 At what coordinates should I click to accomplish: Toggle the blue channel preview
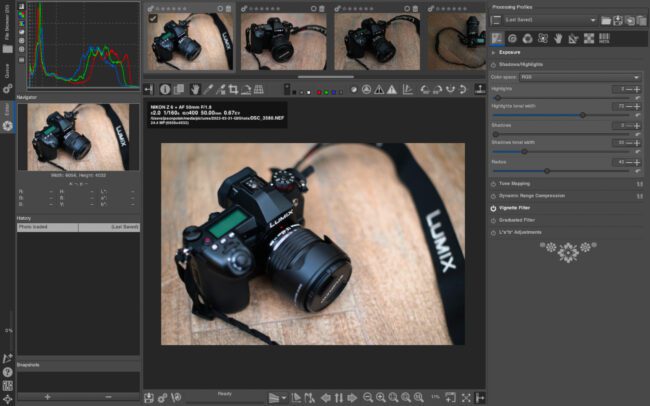[x=334, y=92]
